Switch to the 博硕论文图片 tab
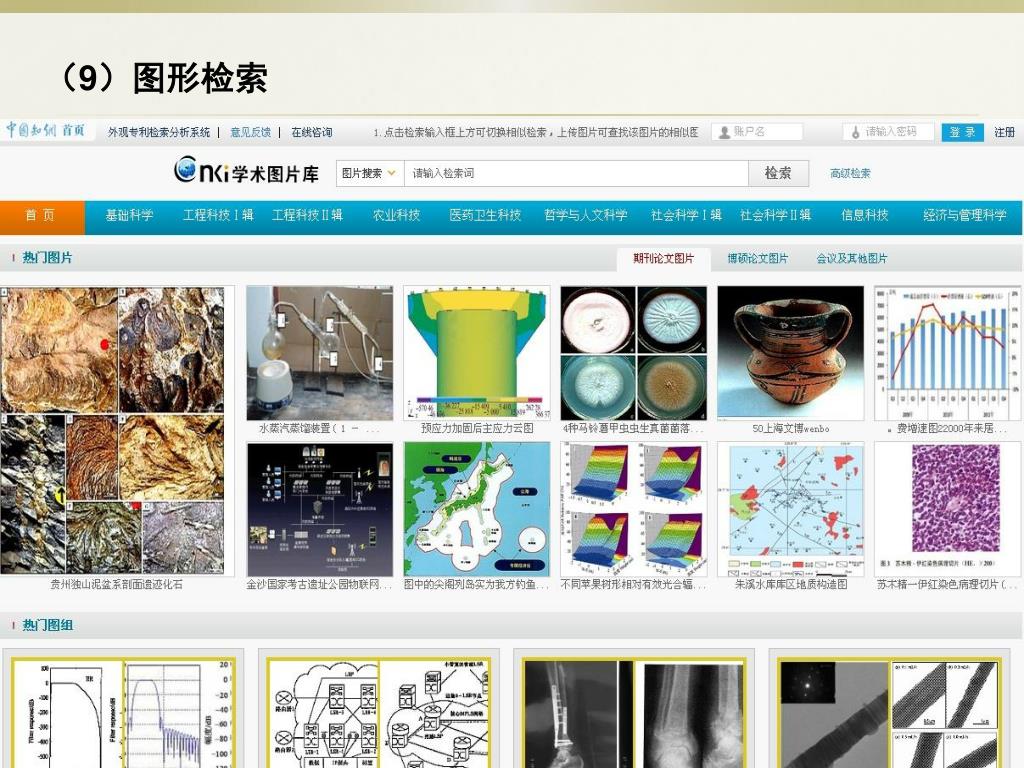The height and width of the screenshot is (768, 1024). (x=757, y=259)
